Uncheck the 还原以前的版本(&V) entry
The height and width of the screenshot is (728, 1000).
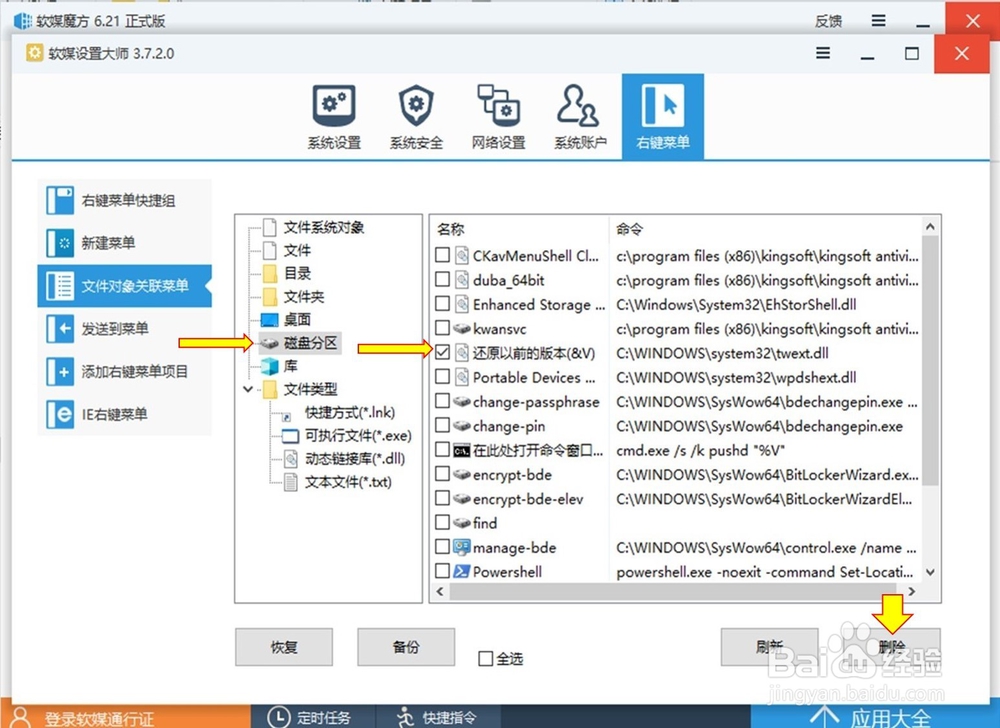[441, 351]
